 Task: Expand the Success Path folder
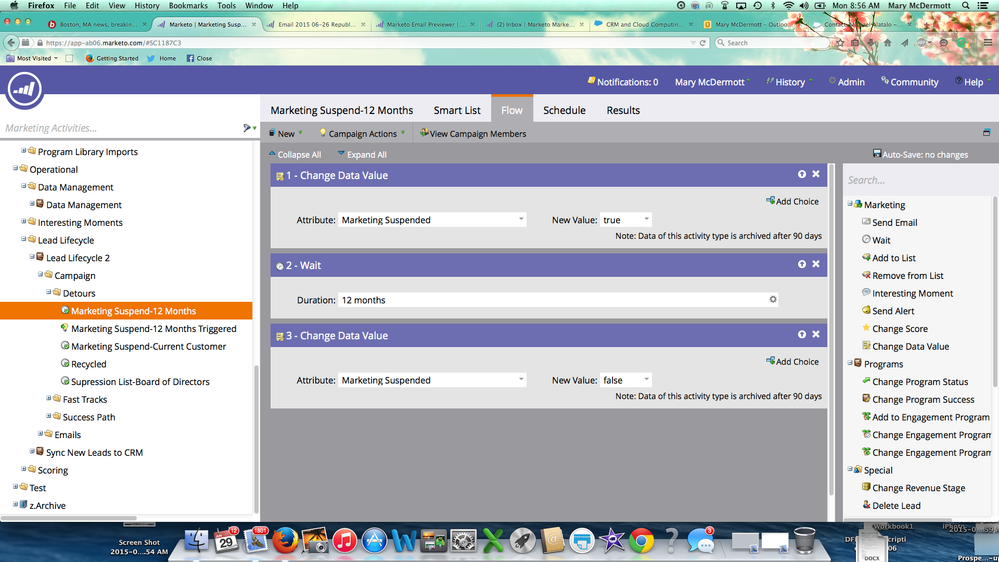point(48,416)
